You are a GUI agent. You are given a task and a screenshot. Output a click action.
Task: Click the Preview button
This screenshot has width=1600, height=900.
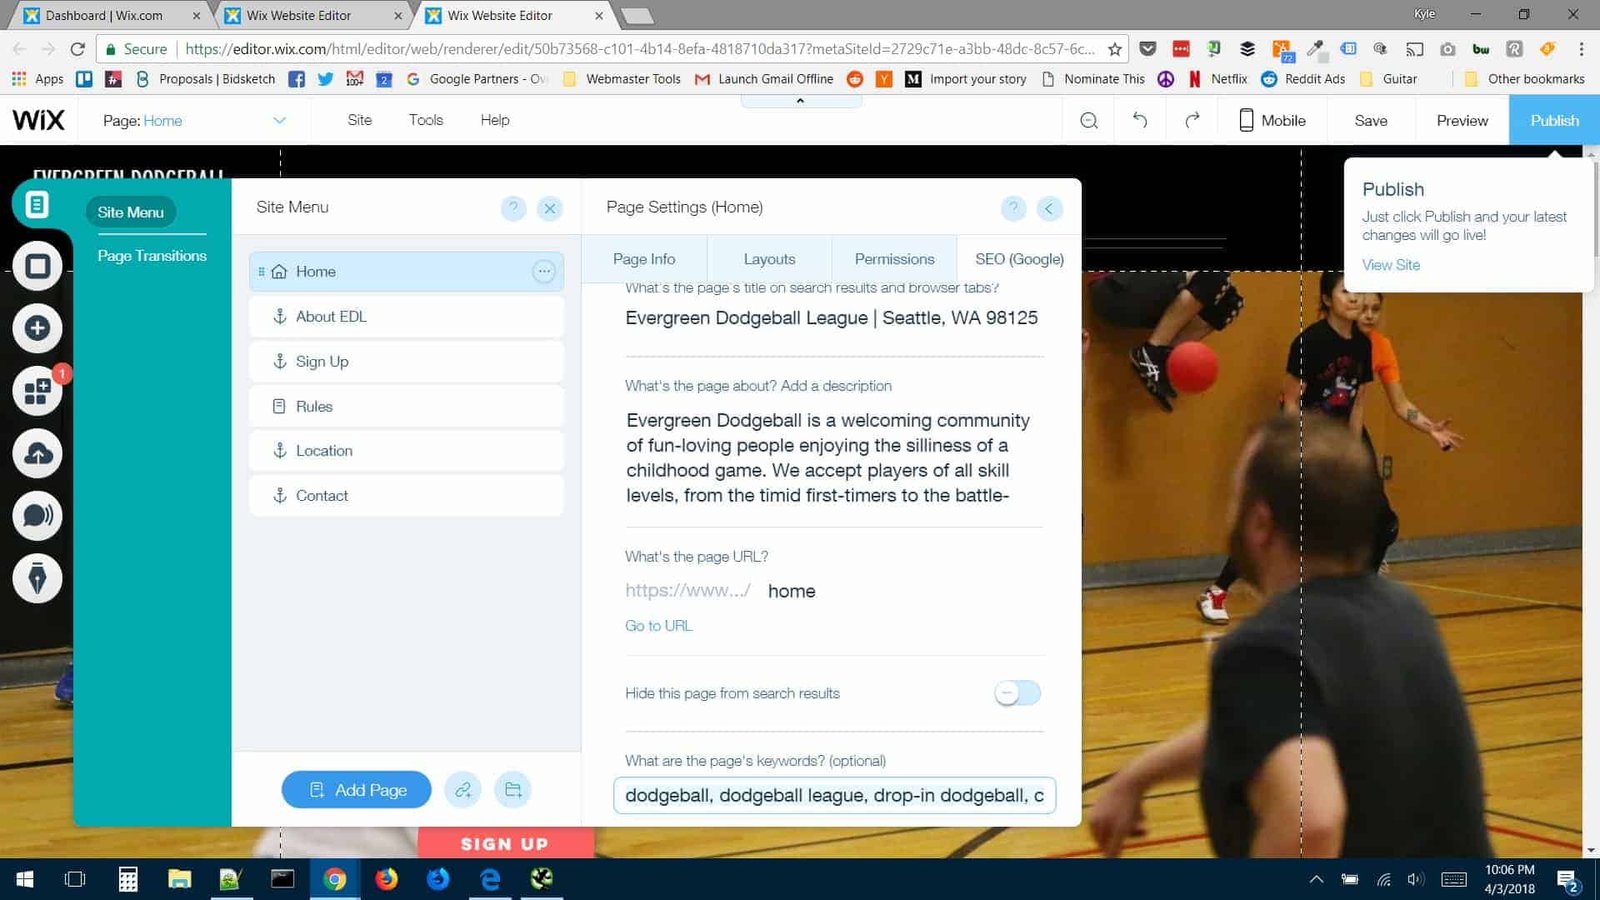(1462, 120)
